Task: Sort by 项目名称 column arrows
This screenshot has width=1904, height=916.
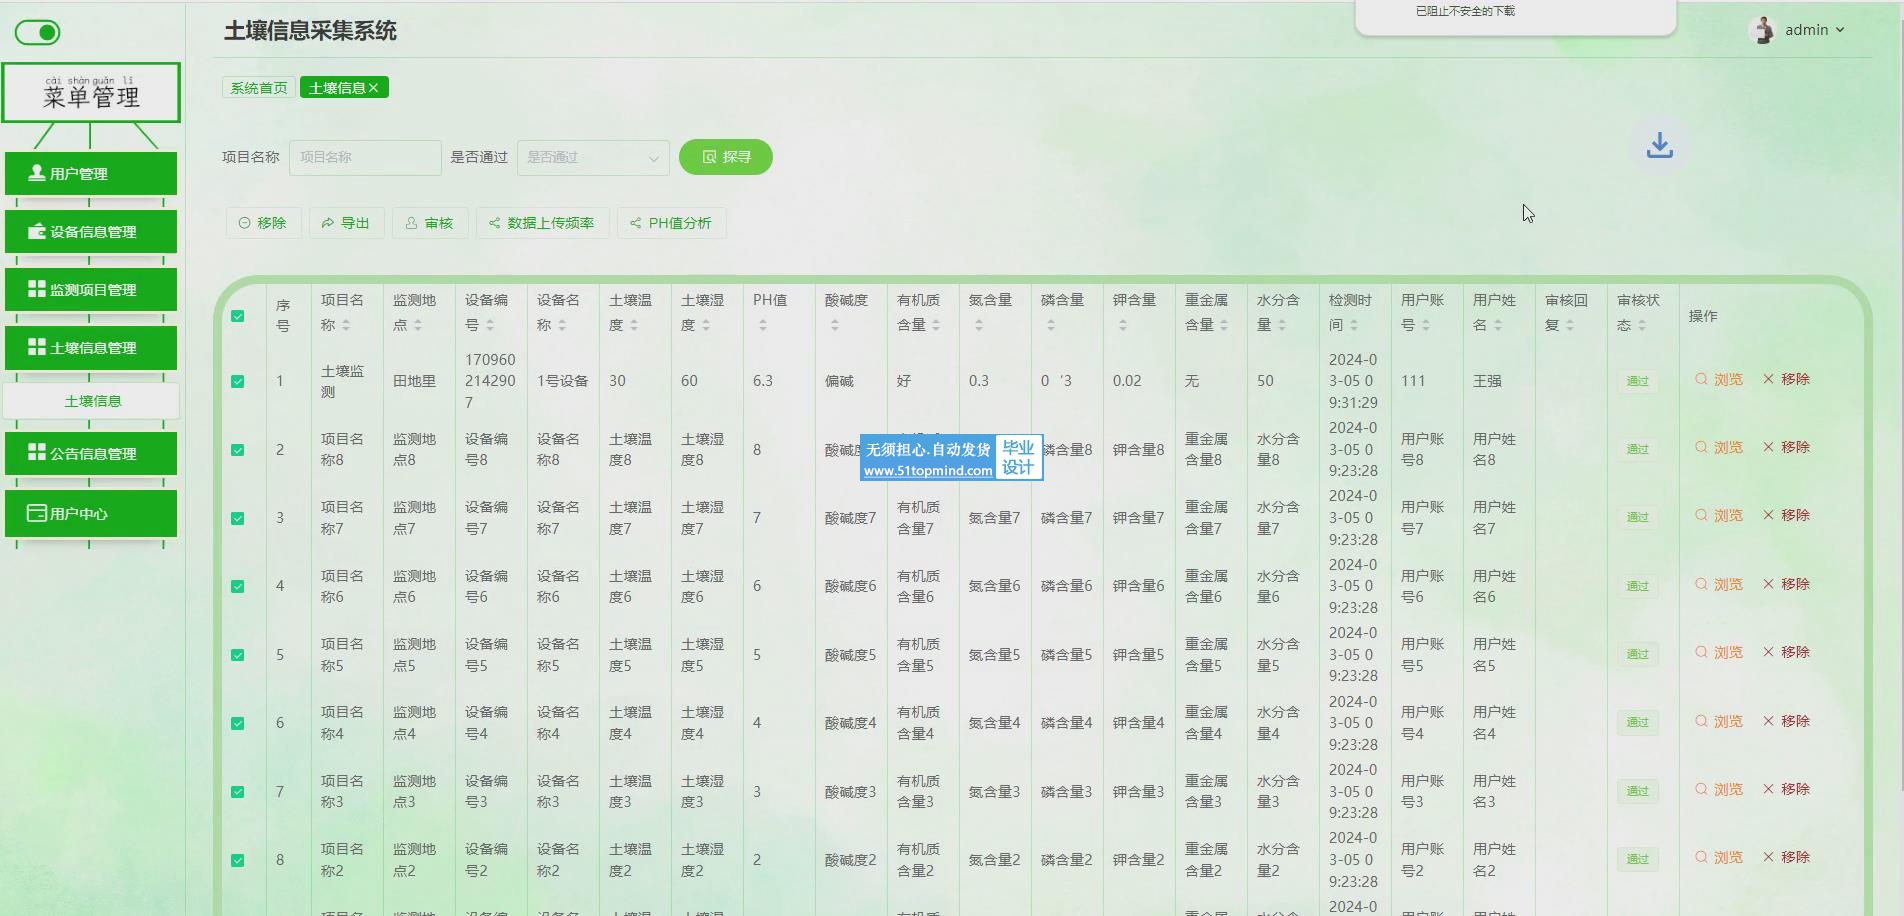Action: point(346,326)
